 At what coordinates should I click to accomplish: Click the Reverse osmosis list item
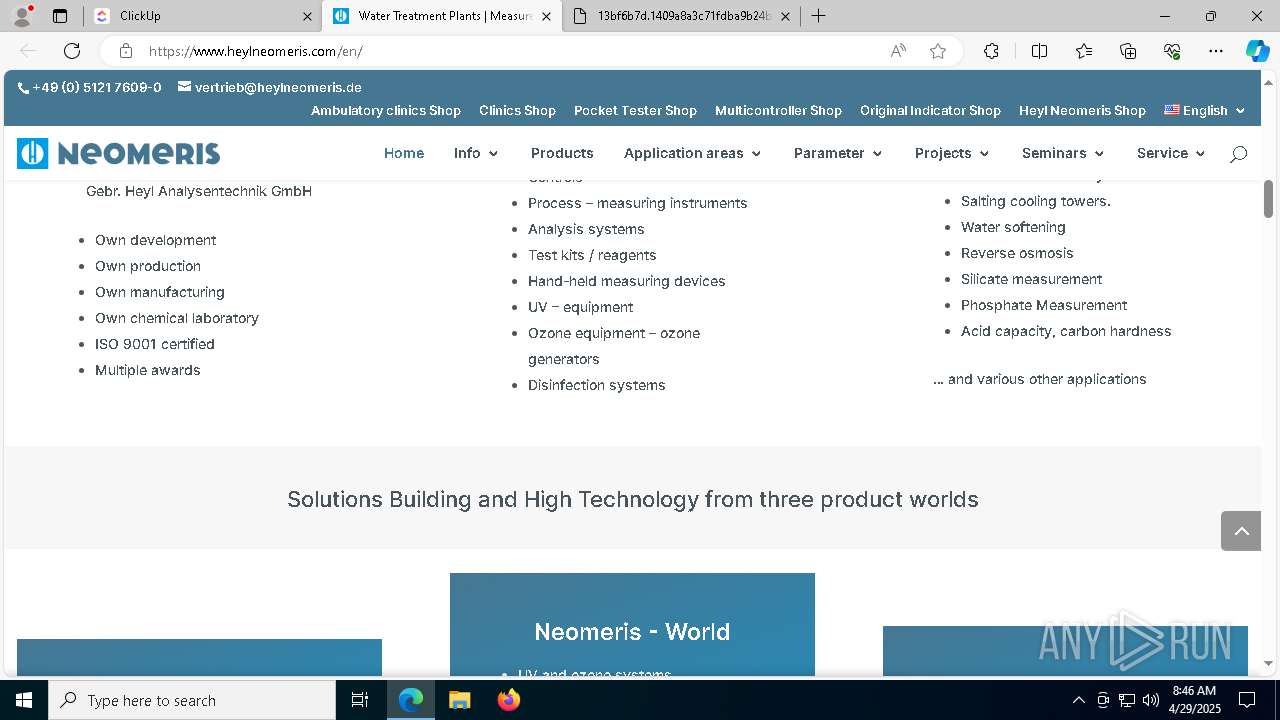(x=1017, y=253)
